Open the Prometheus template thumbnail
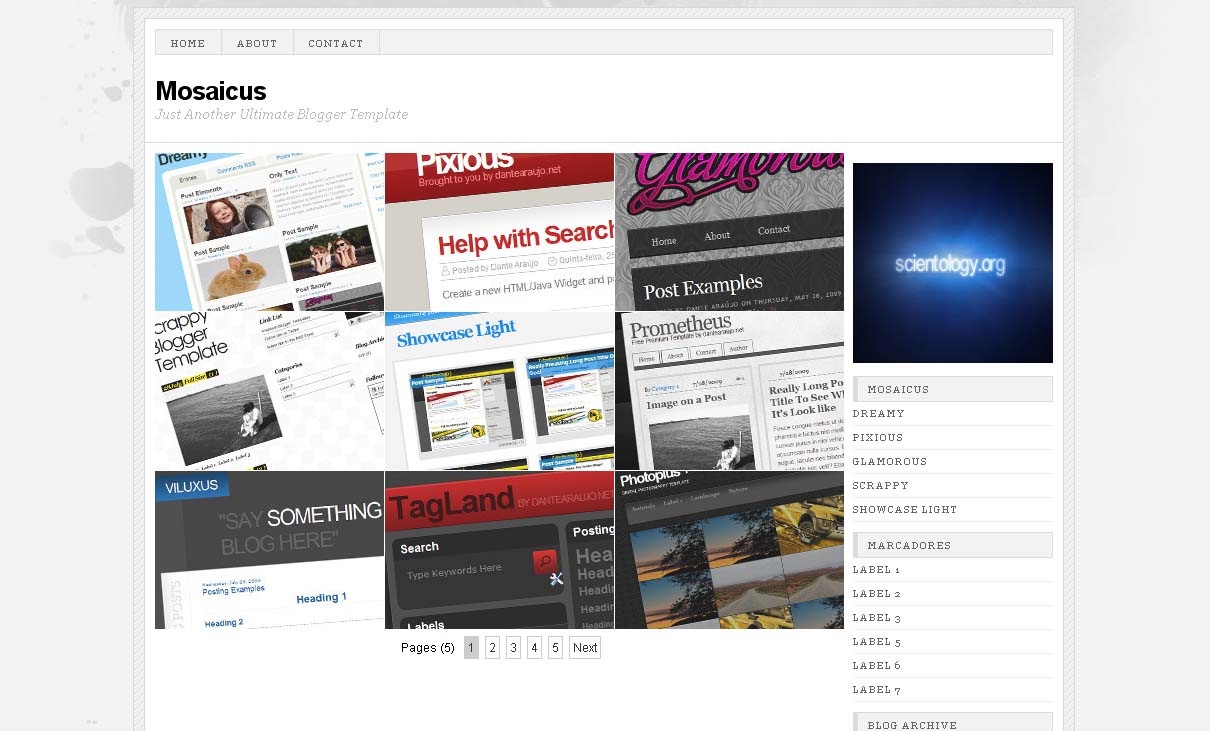Viewport: 1210px width, 731px height. tap(729, 391)
